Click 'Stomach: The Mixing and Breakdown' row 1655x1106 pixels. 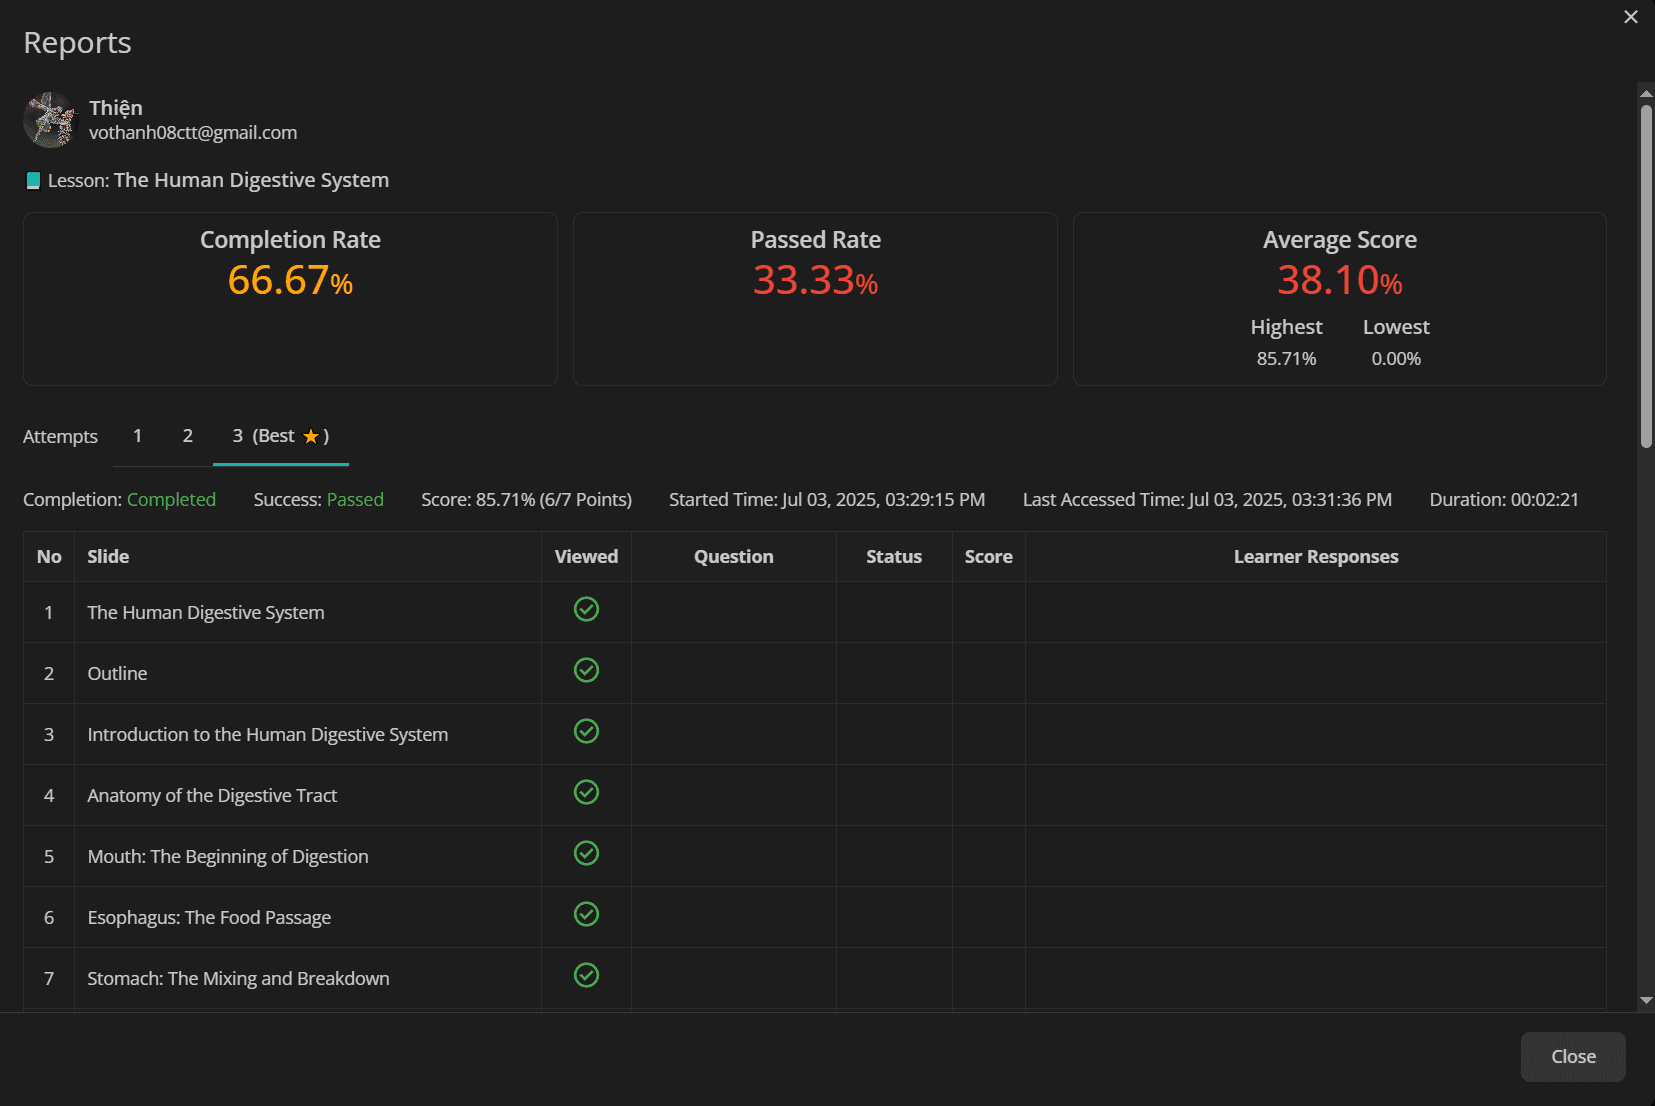pyautogui.click(x=815, y=978)
